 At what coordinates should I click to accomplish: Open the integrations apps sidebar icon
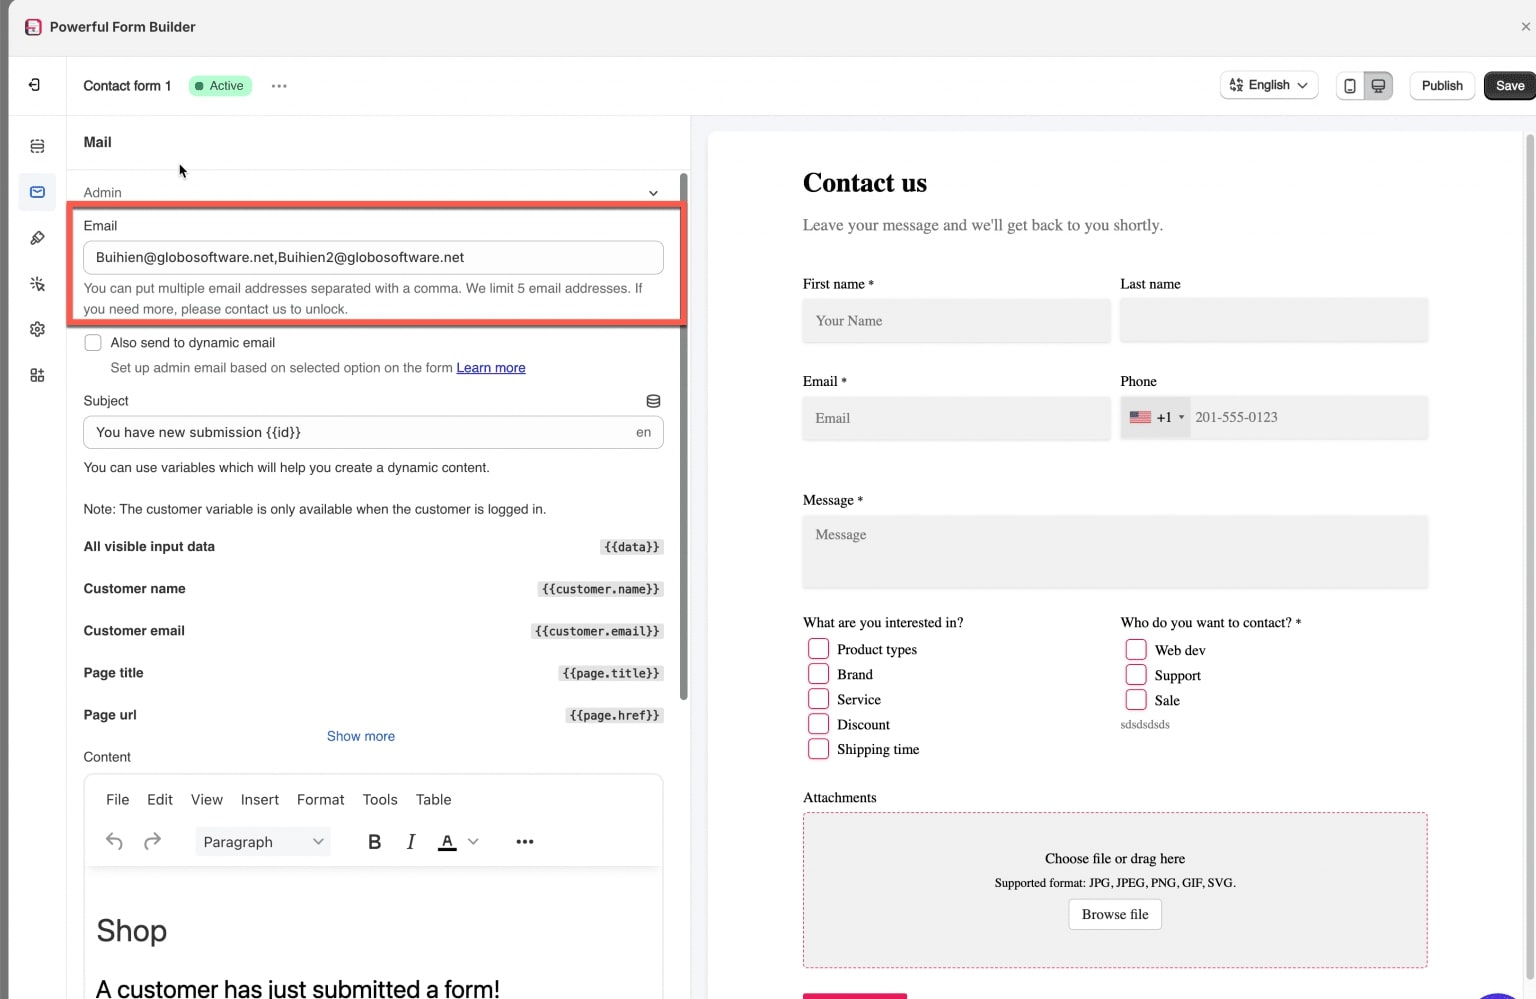[x=37, y=375]
